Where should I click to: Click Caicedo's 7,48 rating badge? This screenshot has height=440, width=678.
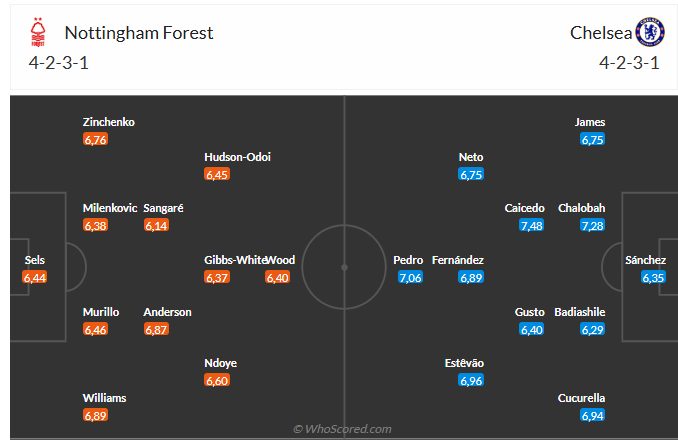pos(532,225)
